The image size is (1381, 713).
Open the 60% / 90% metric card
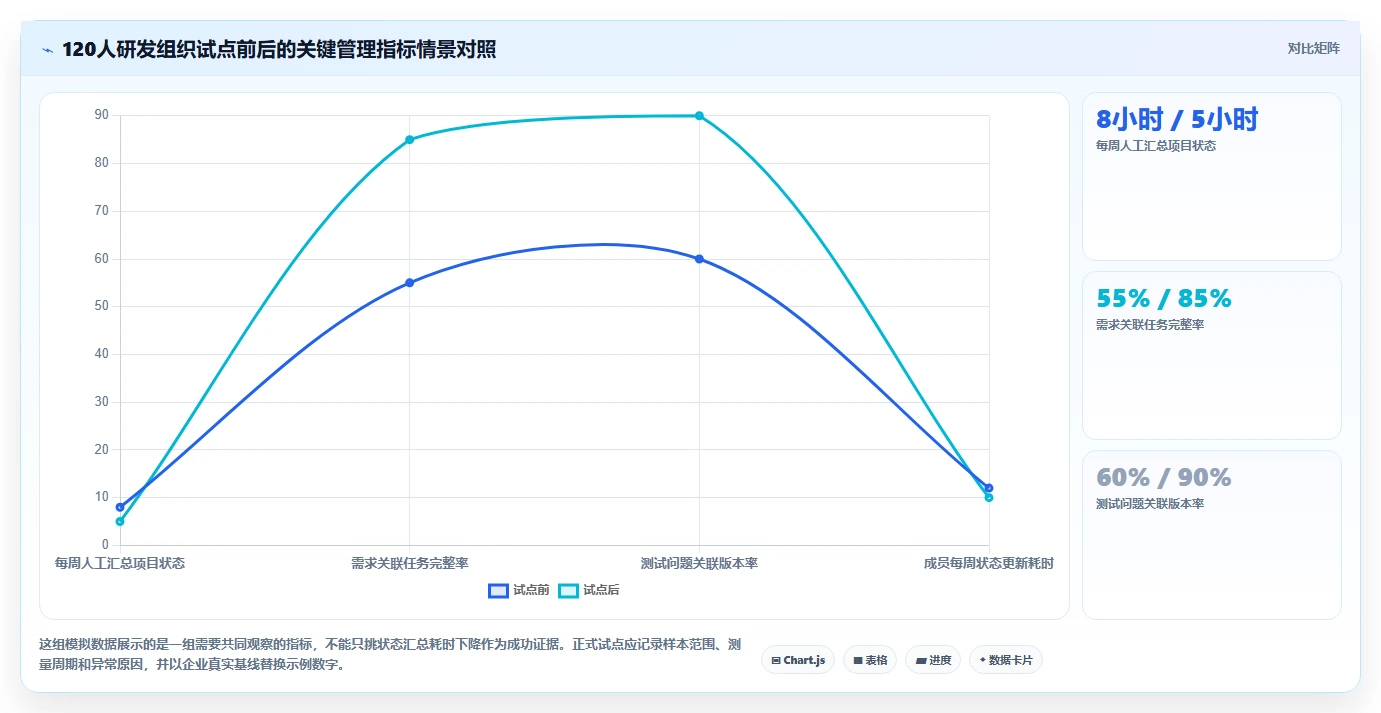pos(1211,535)
